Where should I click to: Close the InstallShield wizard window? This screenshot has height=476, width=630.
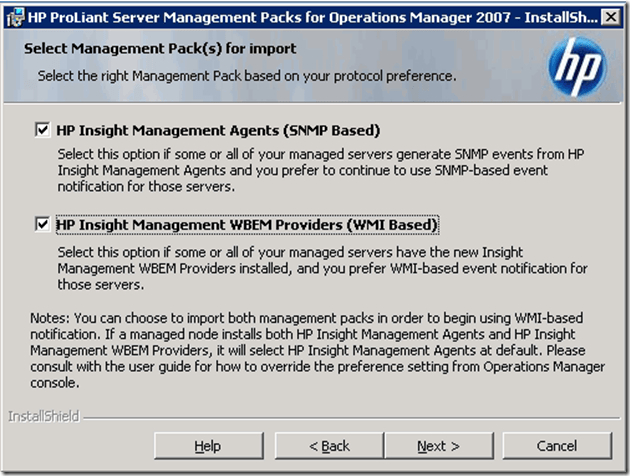pos(610,16)
